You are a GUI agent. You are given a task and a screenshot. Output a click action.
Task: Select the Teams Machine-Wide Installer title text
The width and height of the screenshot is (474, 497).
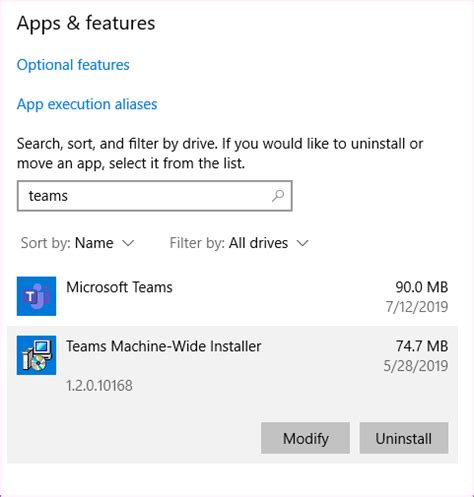point(164,346)
